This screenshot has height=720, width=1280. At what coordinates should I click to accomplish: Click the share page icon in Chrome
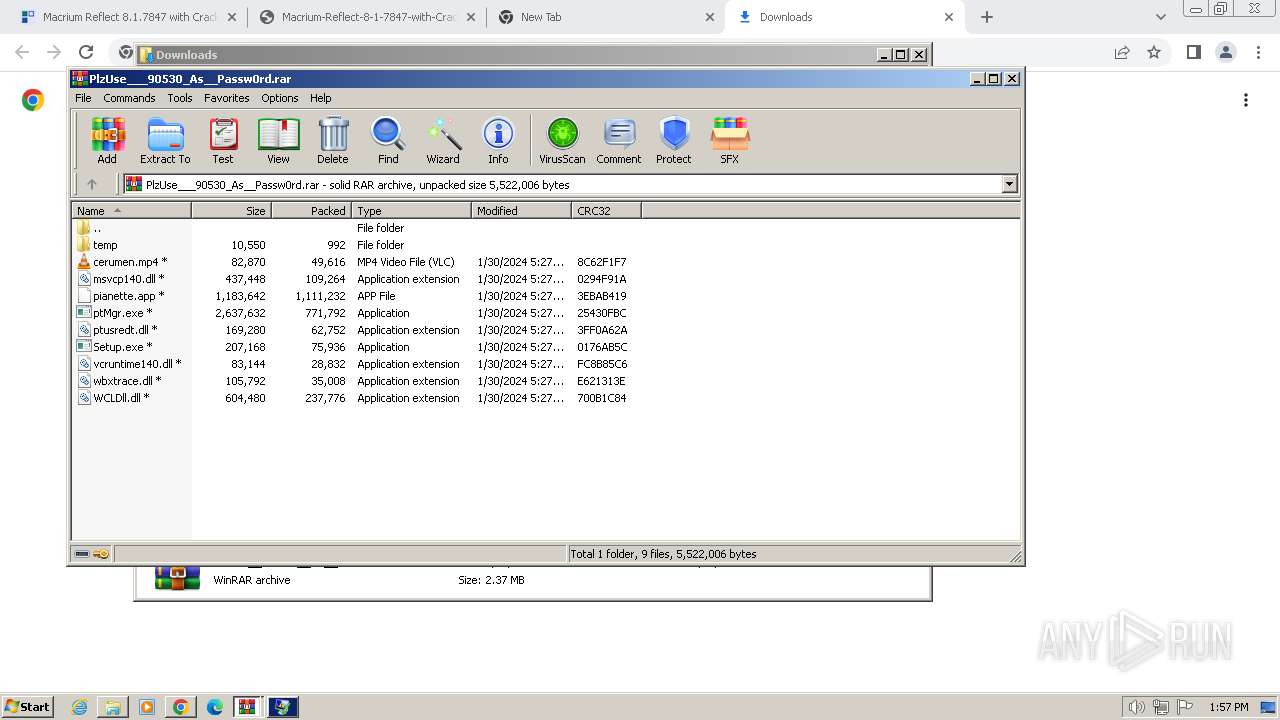[1122, 52]
